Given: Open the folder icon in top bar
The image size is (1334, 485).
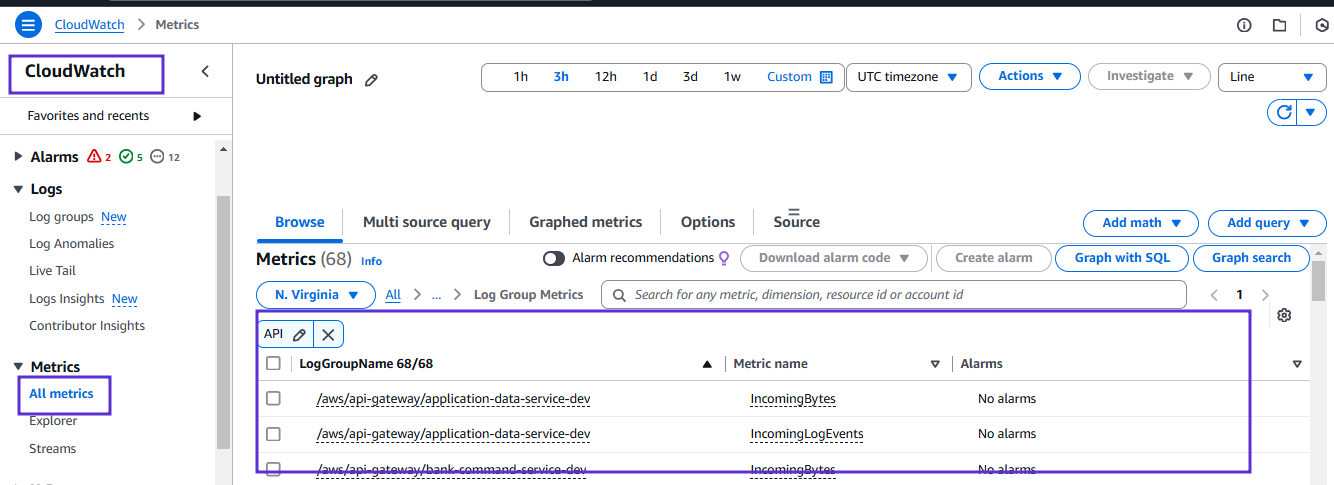Looking at the screenshot, I should 1279,25.
